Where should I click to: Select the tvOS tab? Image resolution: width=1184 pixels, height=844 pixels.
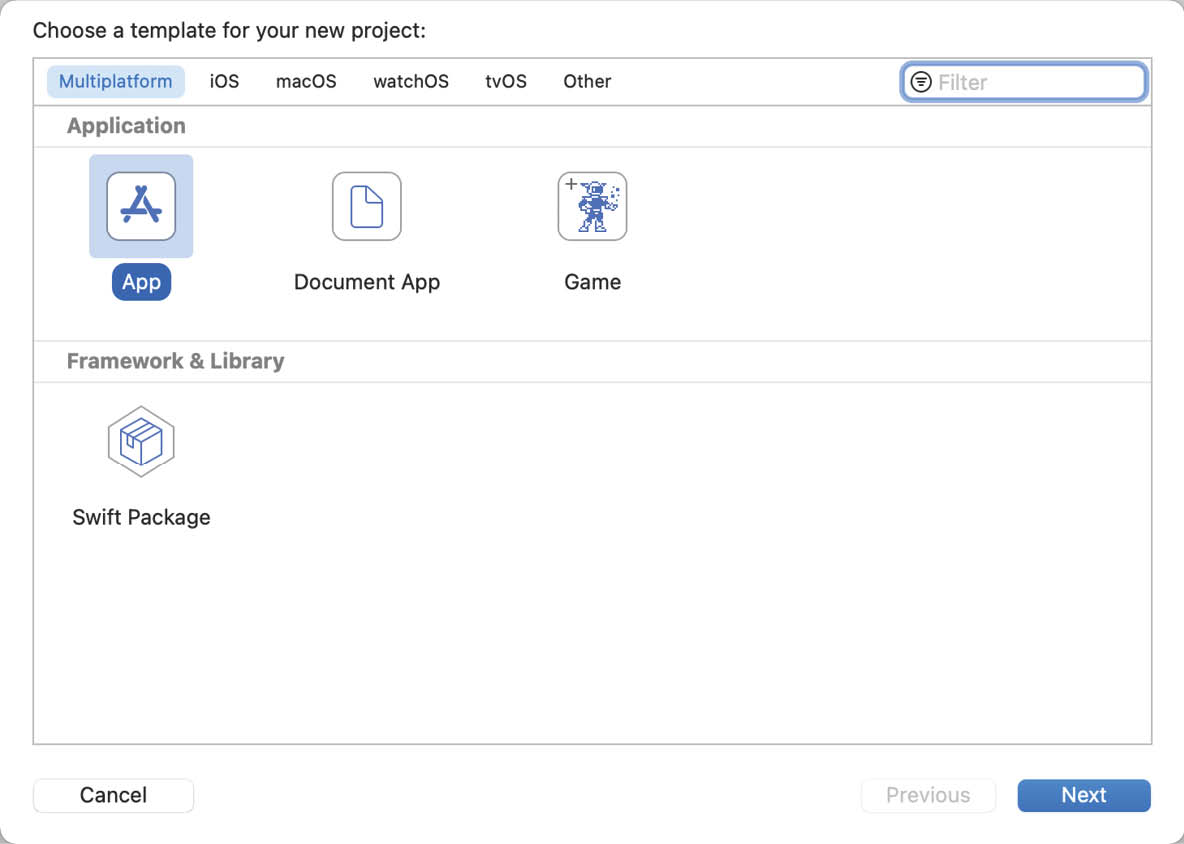pos(506,82)
